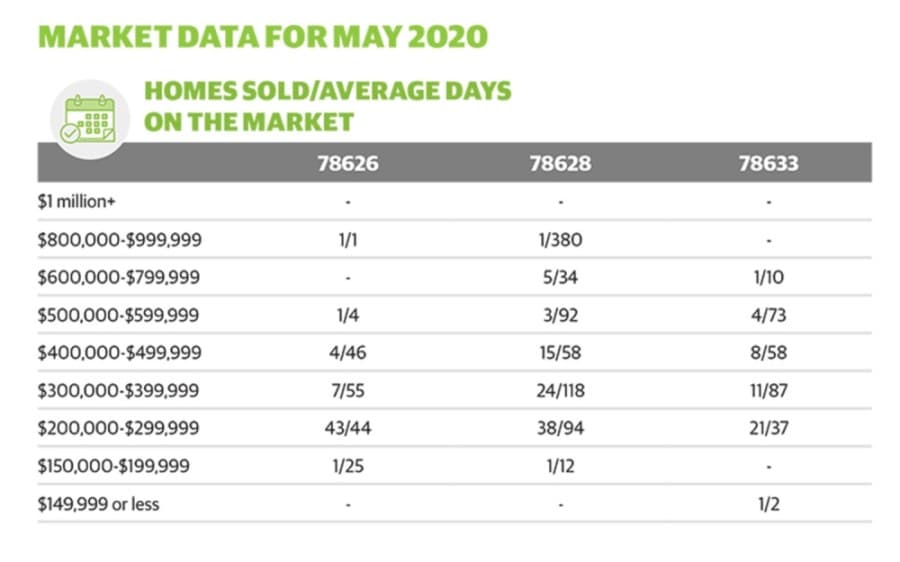Click the 15/58 cell in 78628
Viewport: 900px width, 562px height.
(560, 352)
